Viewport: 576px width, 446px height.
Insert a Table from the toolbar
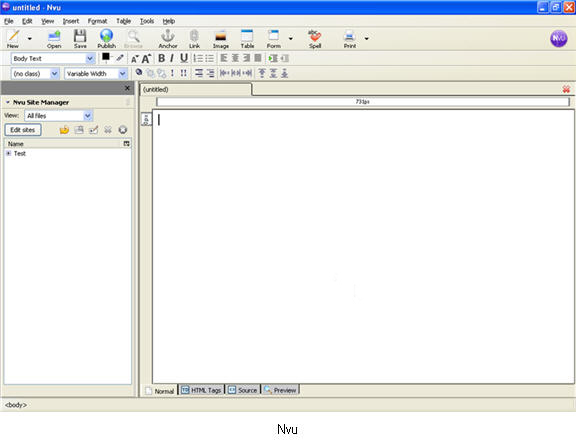click(247, 39)
